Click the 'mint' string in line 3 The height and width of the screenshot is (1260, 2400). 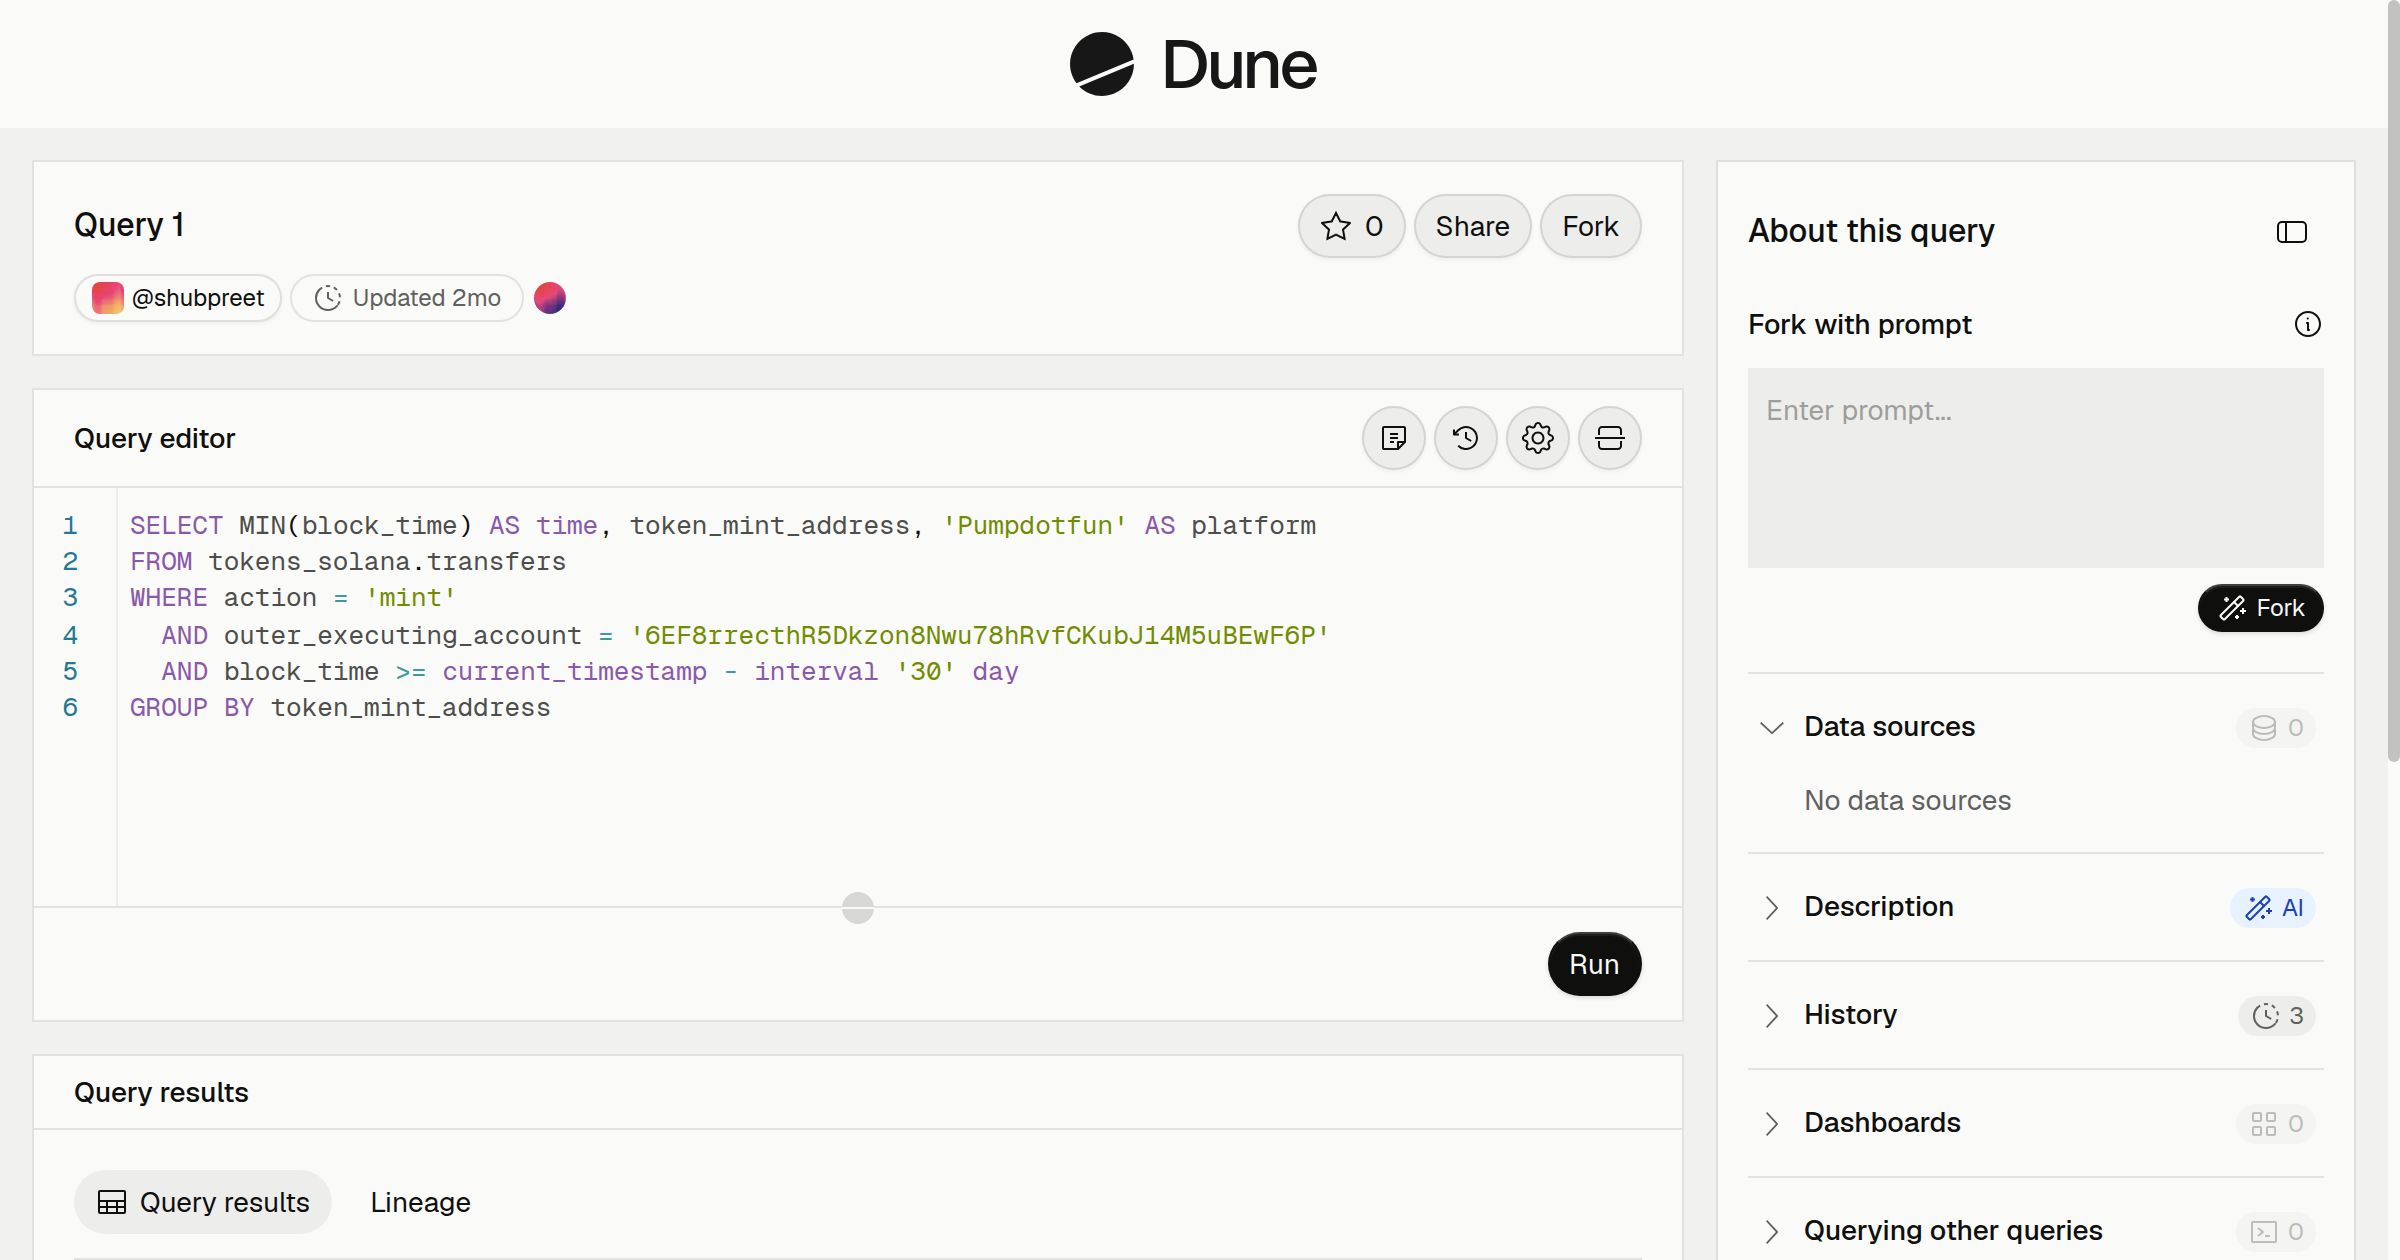[410, 598]
